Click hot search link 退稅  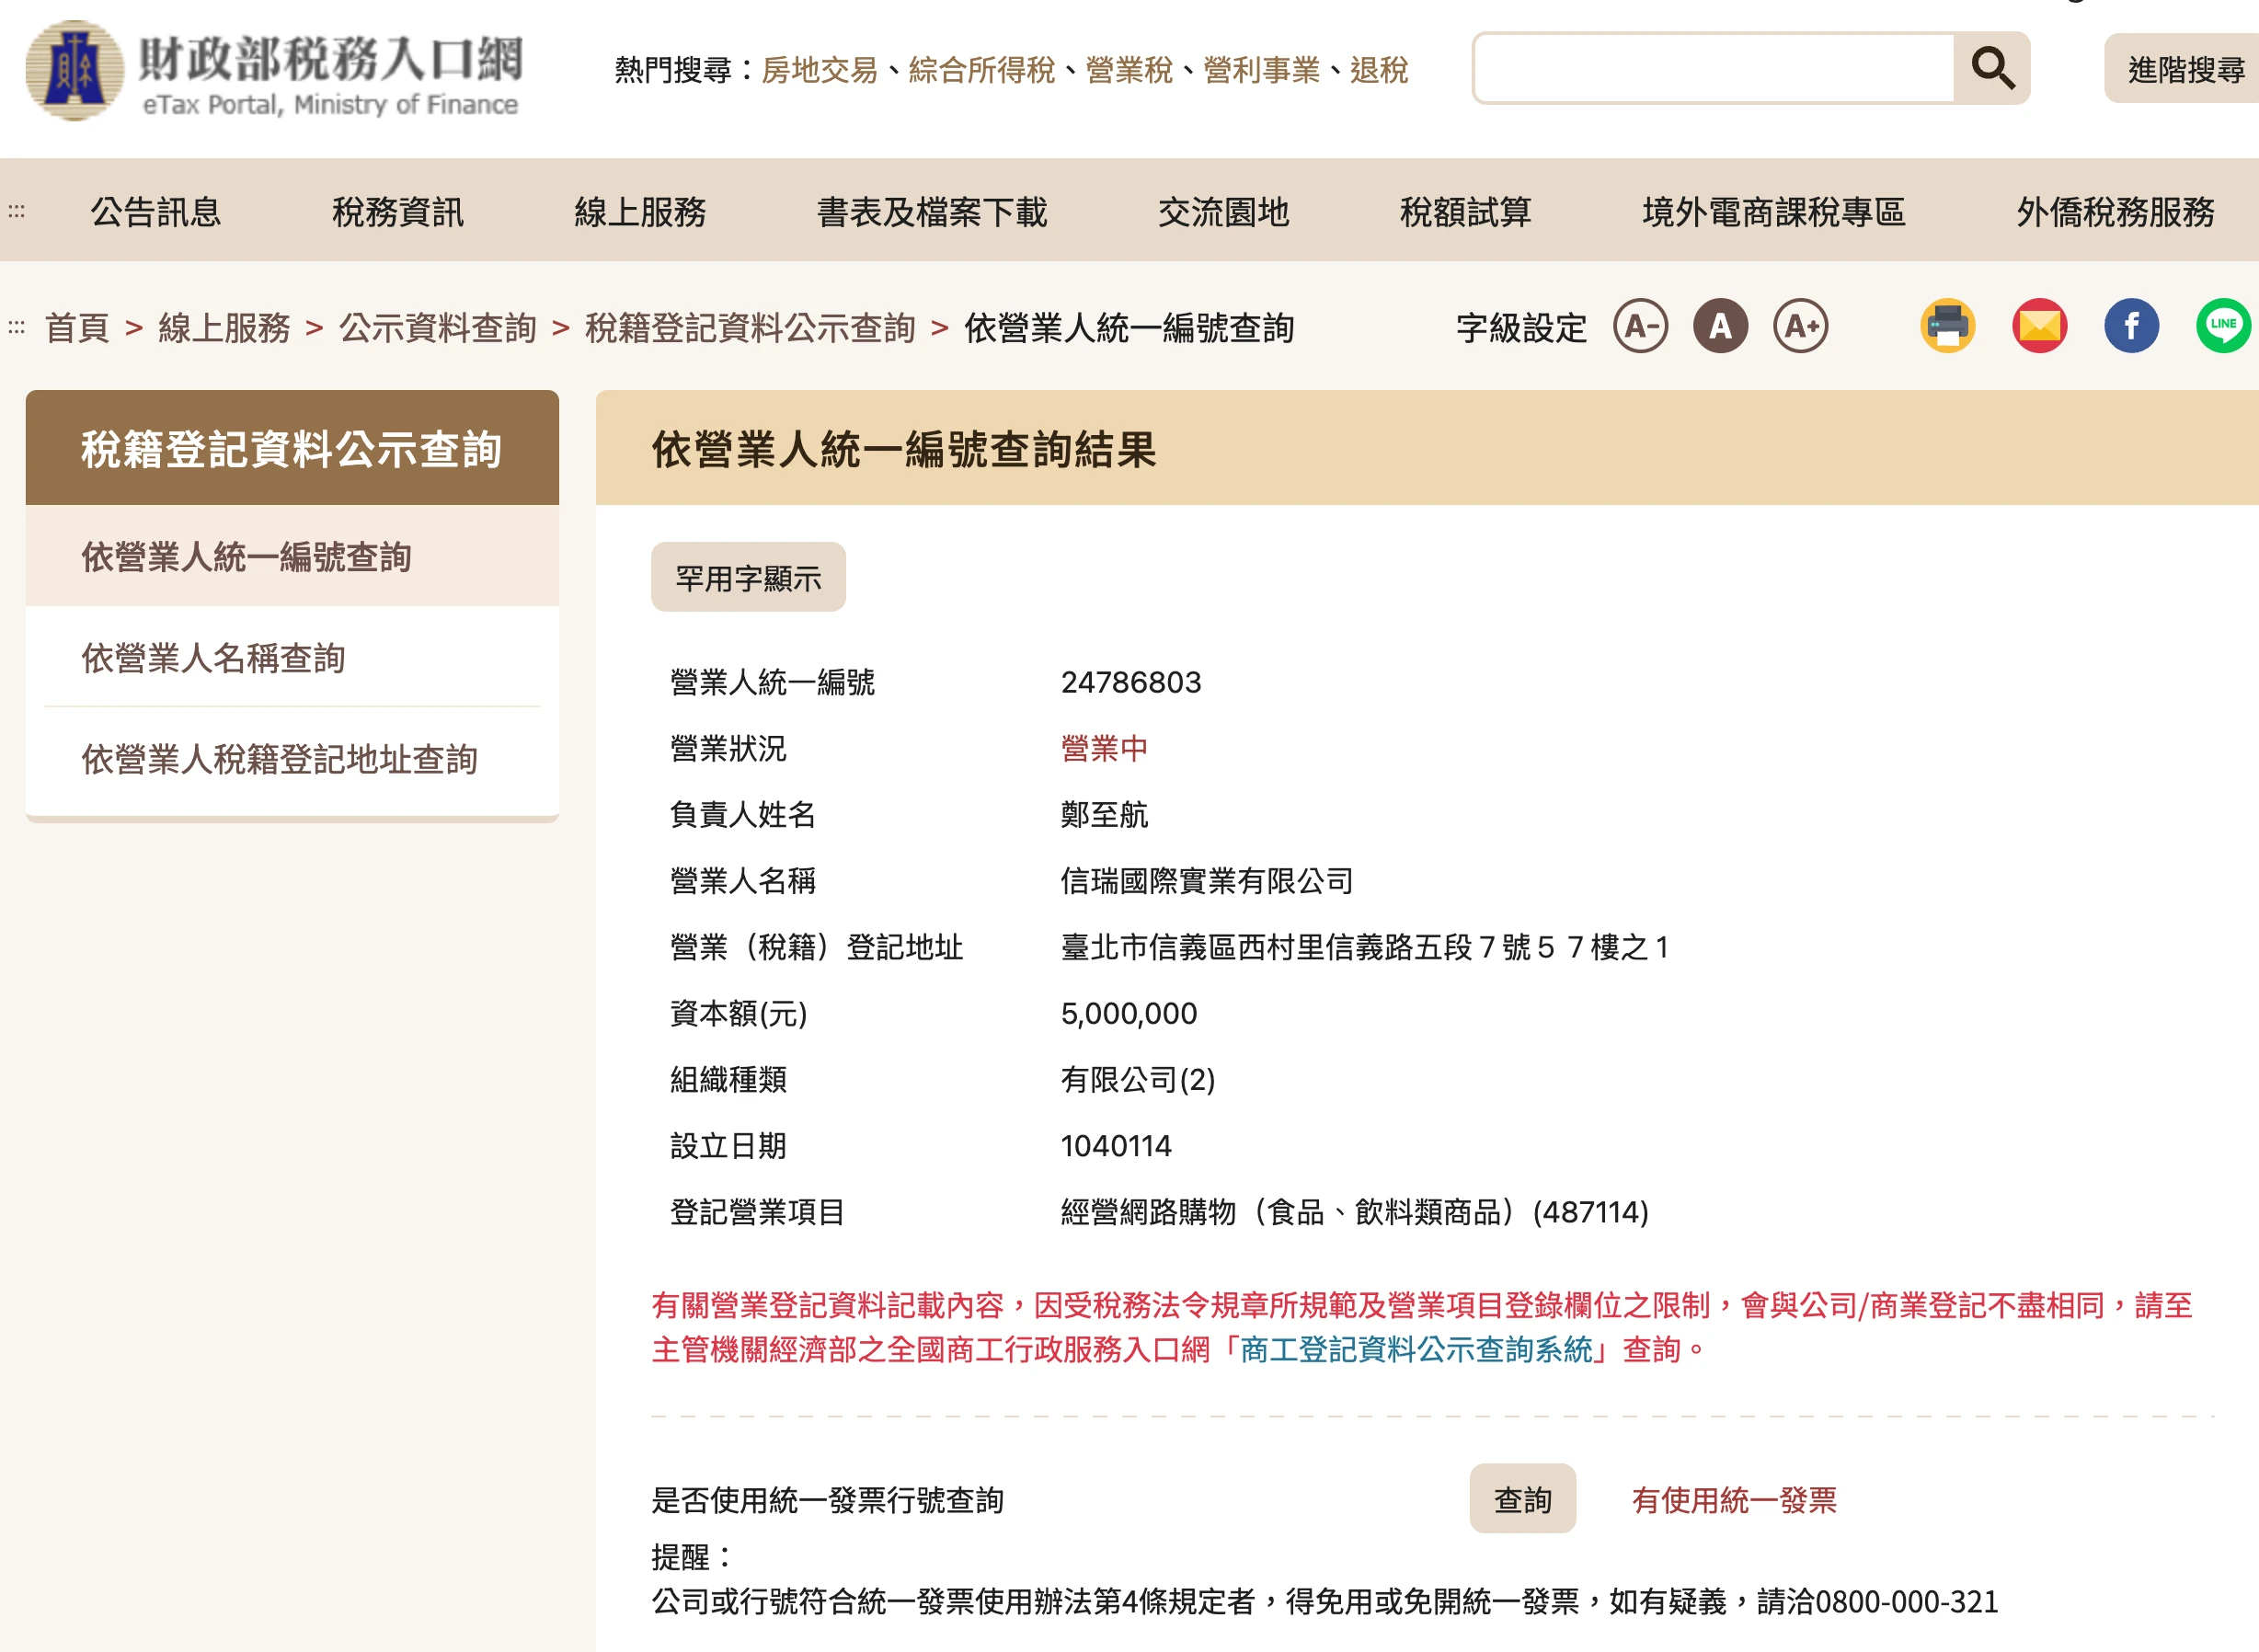1379,70
